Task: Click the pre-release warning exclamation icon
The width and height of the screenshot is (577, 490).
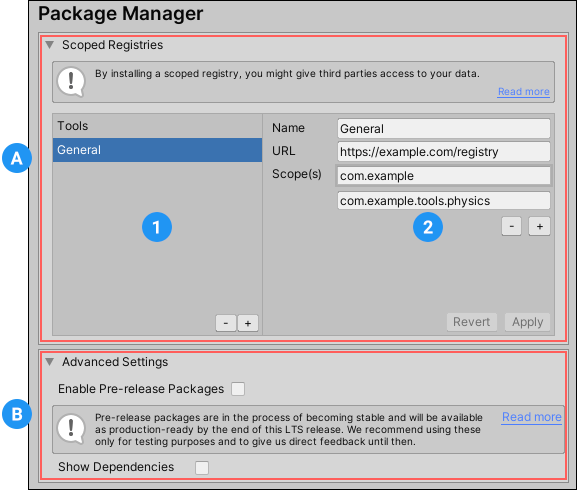Action: coord(71,429)
